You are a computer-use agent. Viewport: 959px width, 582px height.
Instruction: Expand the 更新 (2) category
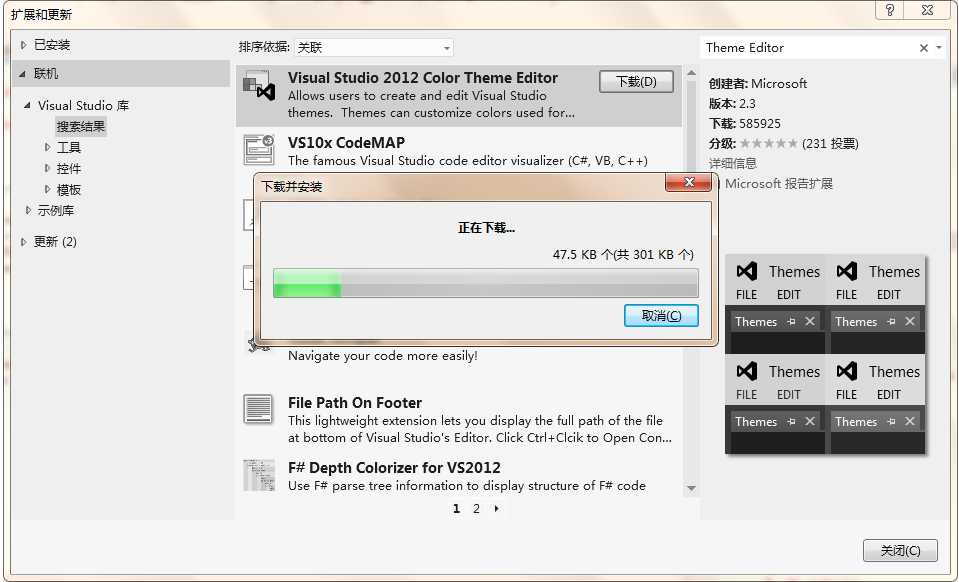point(23,242)
